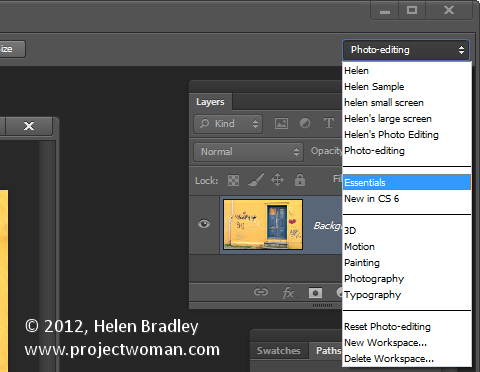480x372 pixels.
Task: Lock all padlock icon
Action: [300, 180]
